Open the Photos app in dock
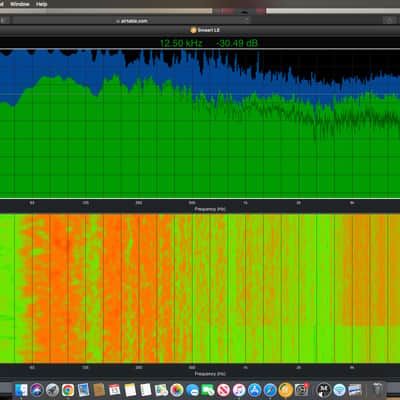Image resolution: width=400 pixels, height=400 pixels. (x=177, y=390)
